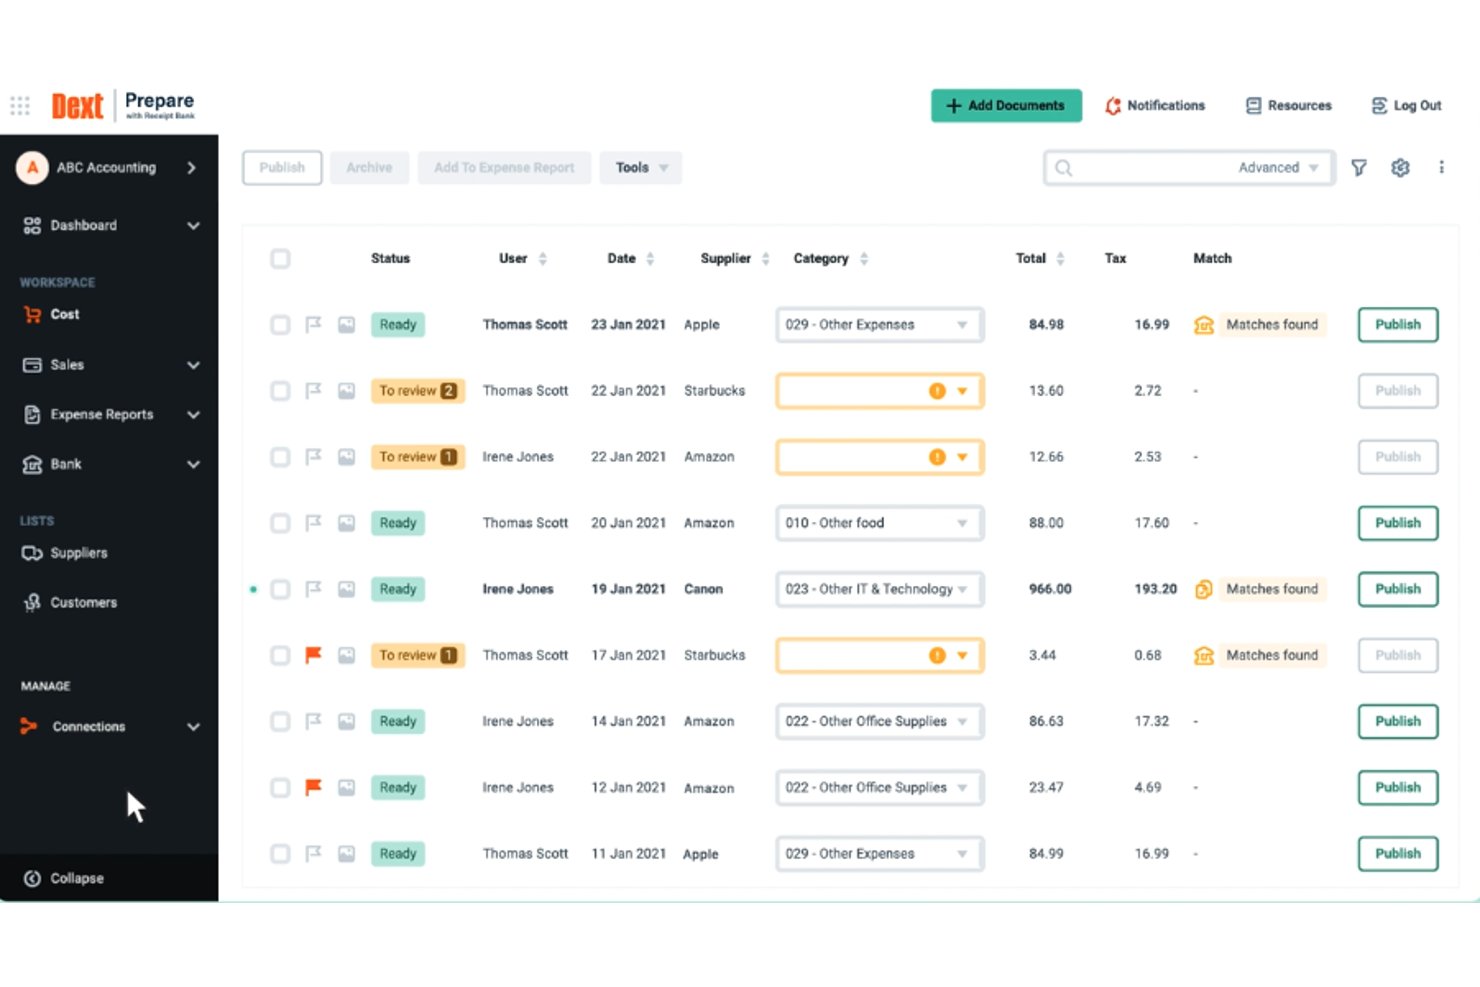Click To review status on 22 Jan Starbucks
This screenshot has height=987, width=1480.
(417, 391)
